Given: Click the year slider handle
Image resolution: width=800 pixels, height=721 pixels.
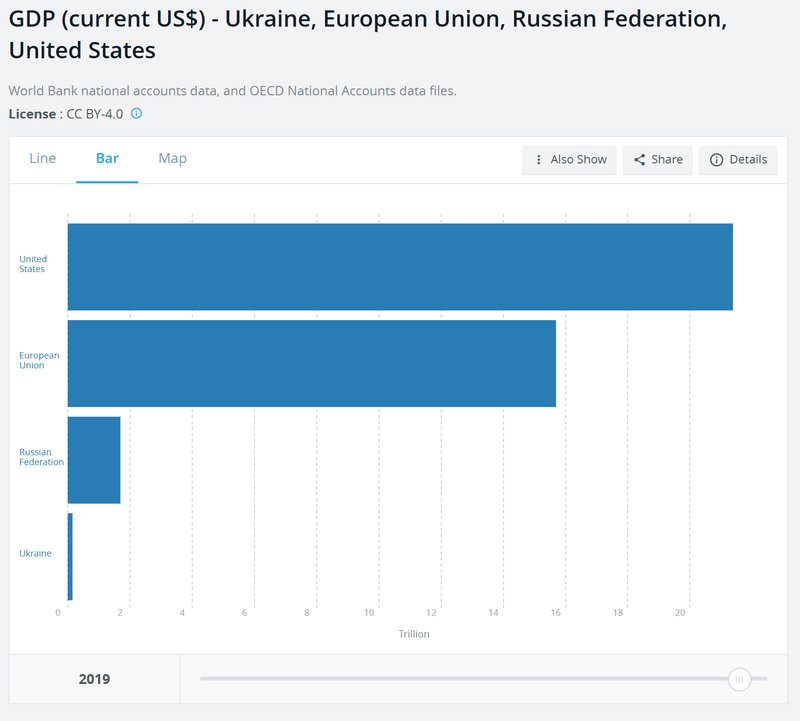Looking at the screenshot, I should [740, 679].
